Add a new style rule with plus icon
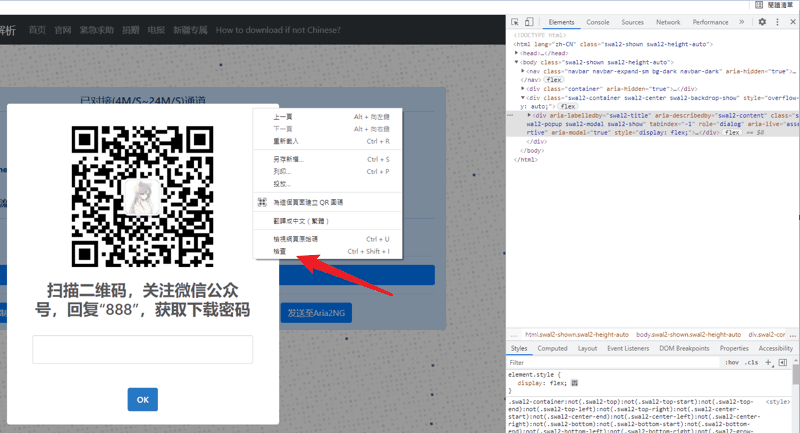The image size is (800, 433). pyautogui.click(x=768, y=363)
